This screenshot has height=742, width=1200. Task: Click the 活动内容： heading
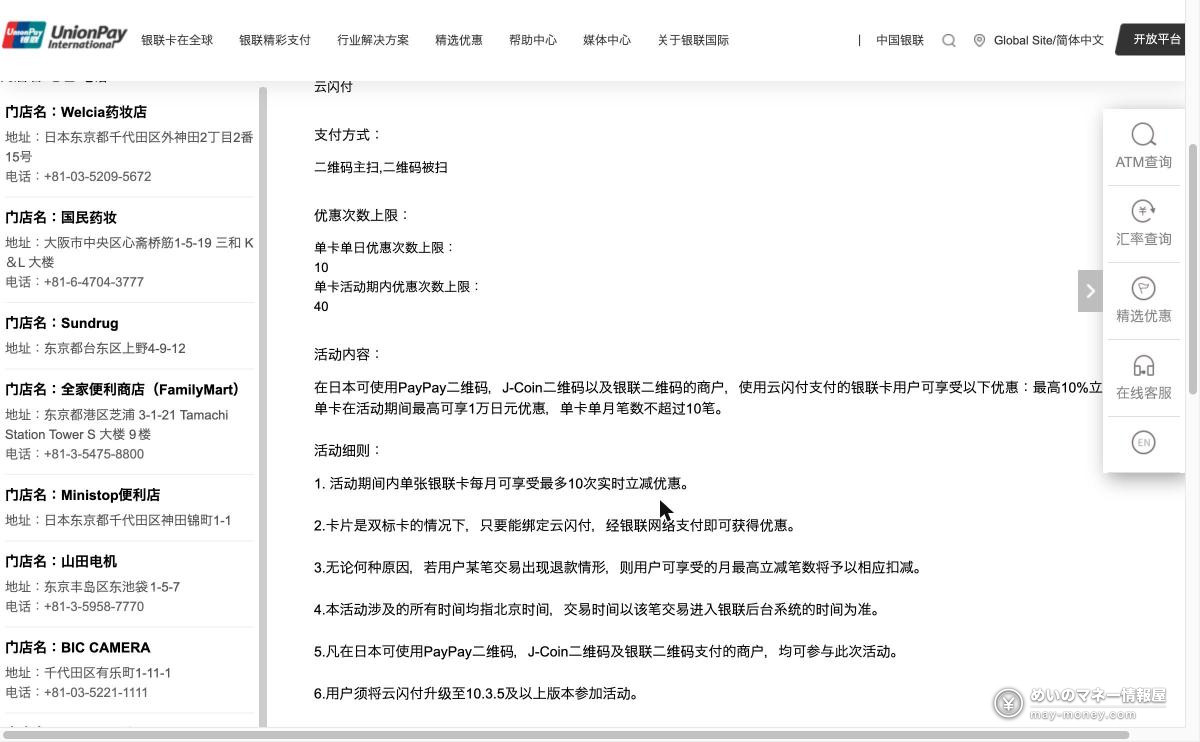point(348,354)
